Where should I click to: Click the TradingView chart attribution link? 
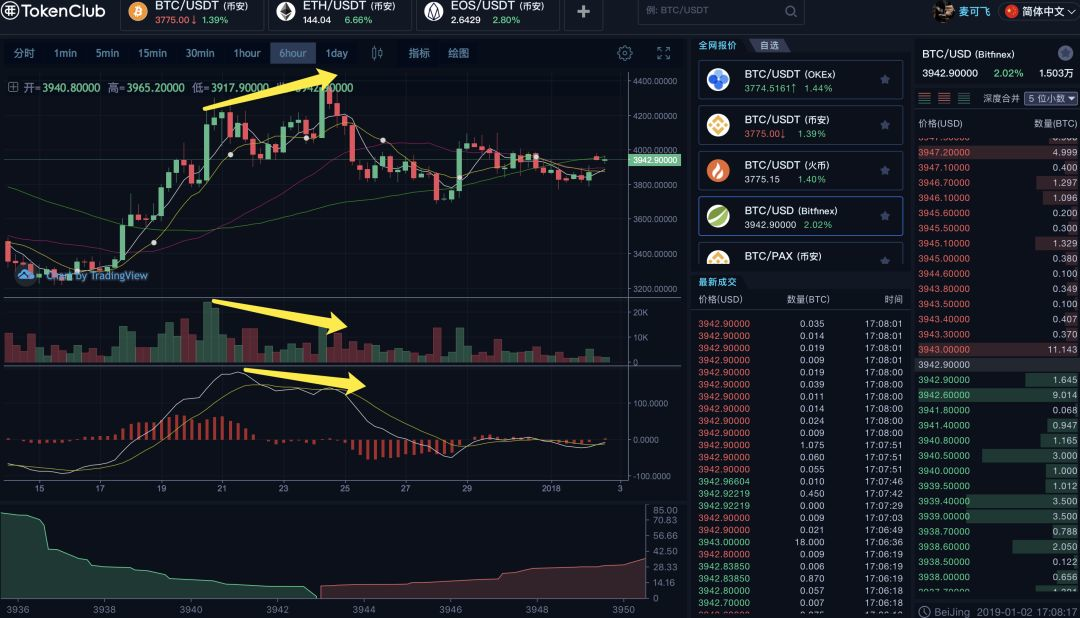point(97,276)
